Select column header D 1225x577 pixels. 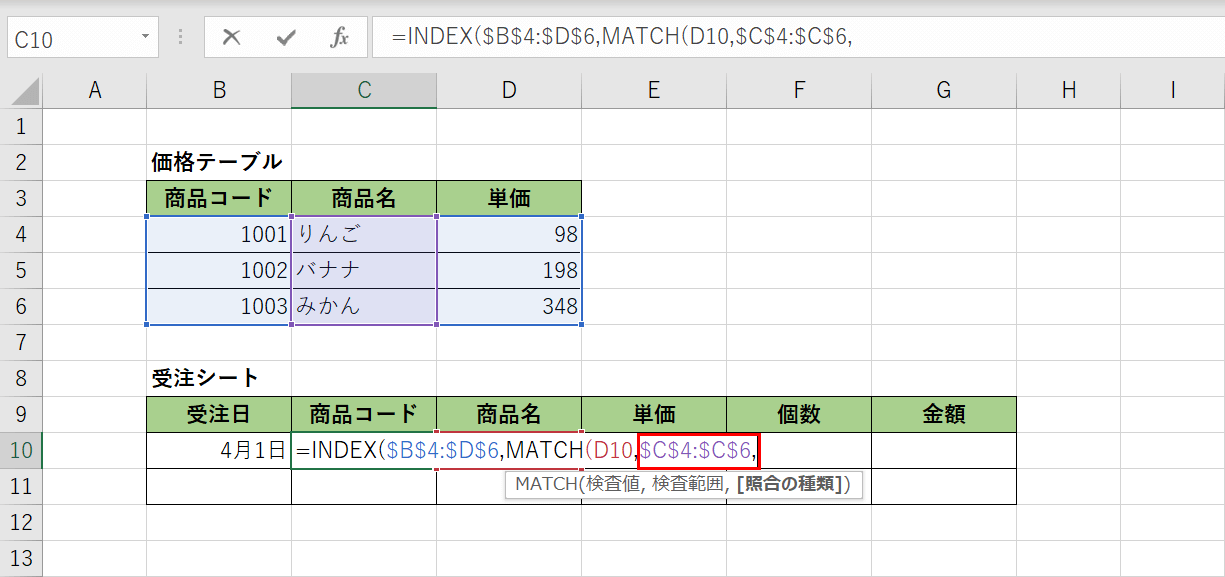pos(508,90)
